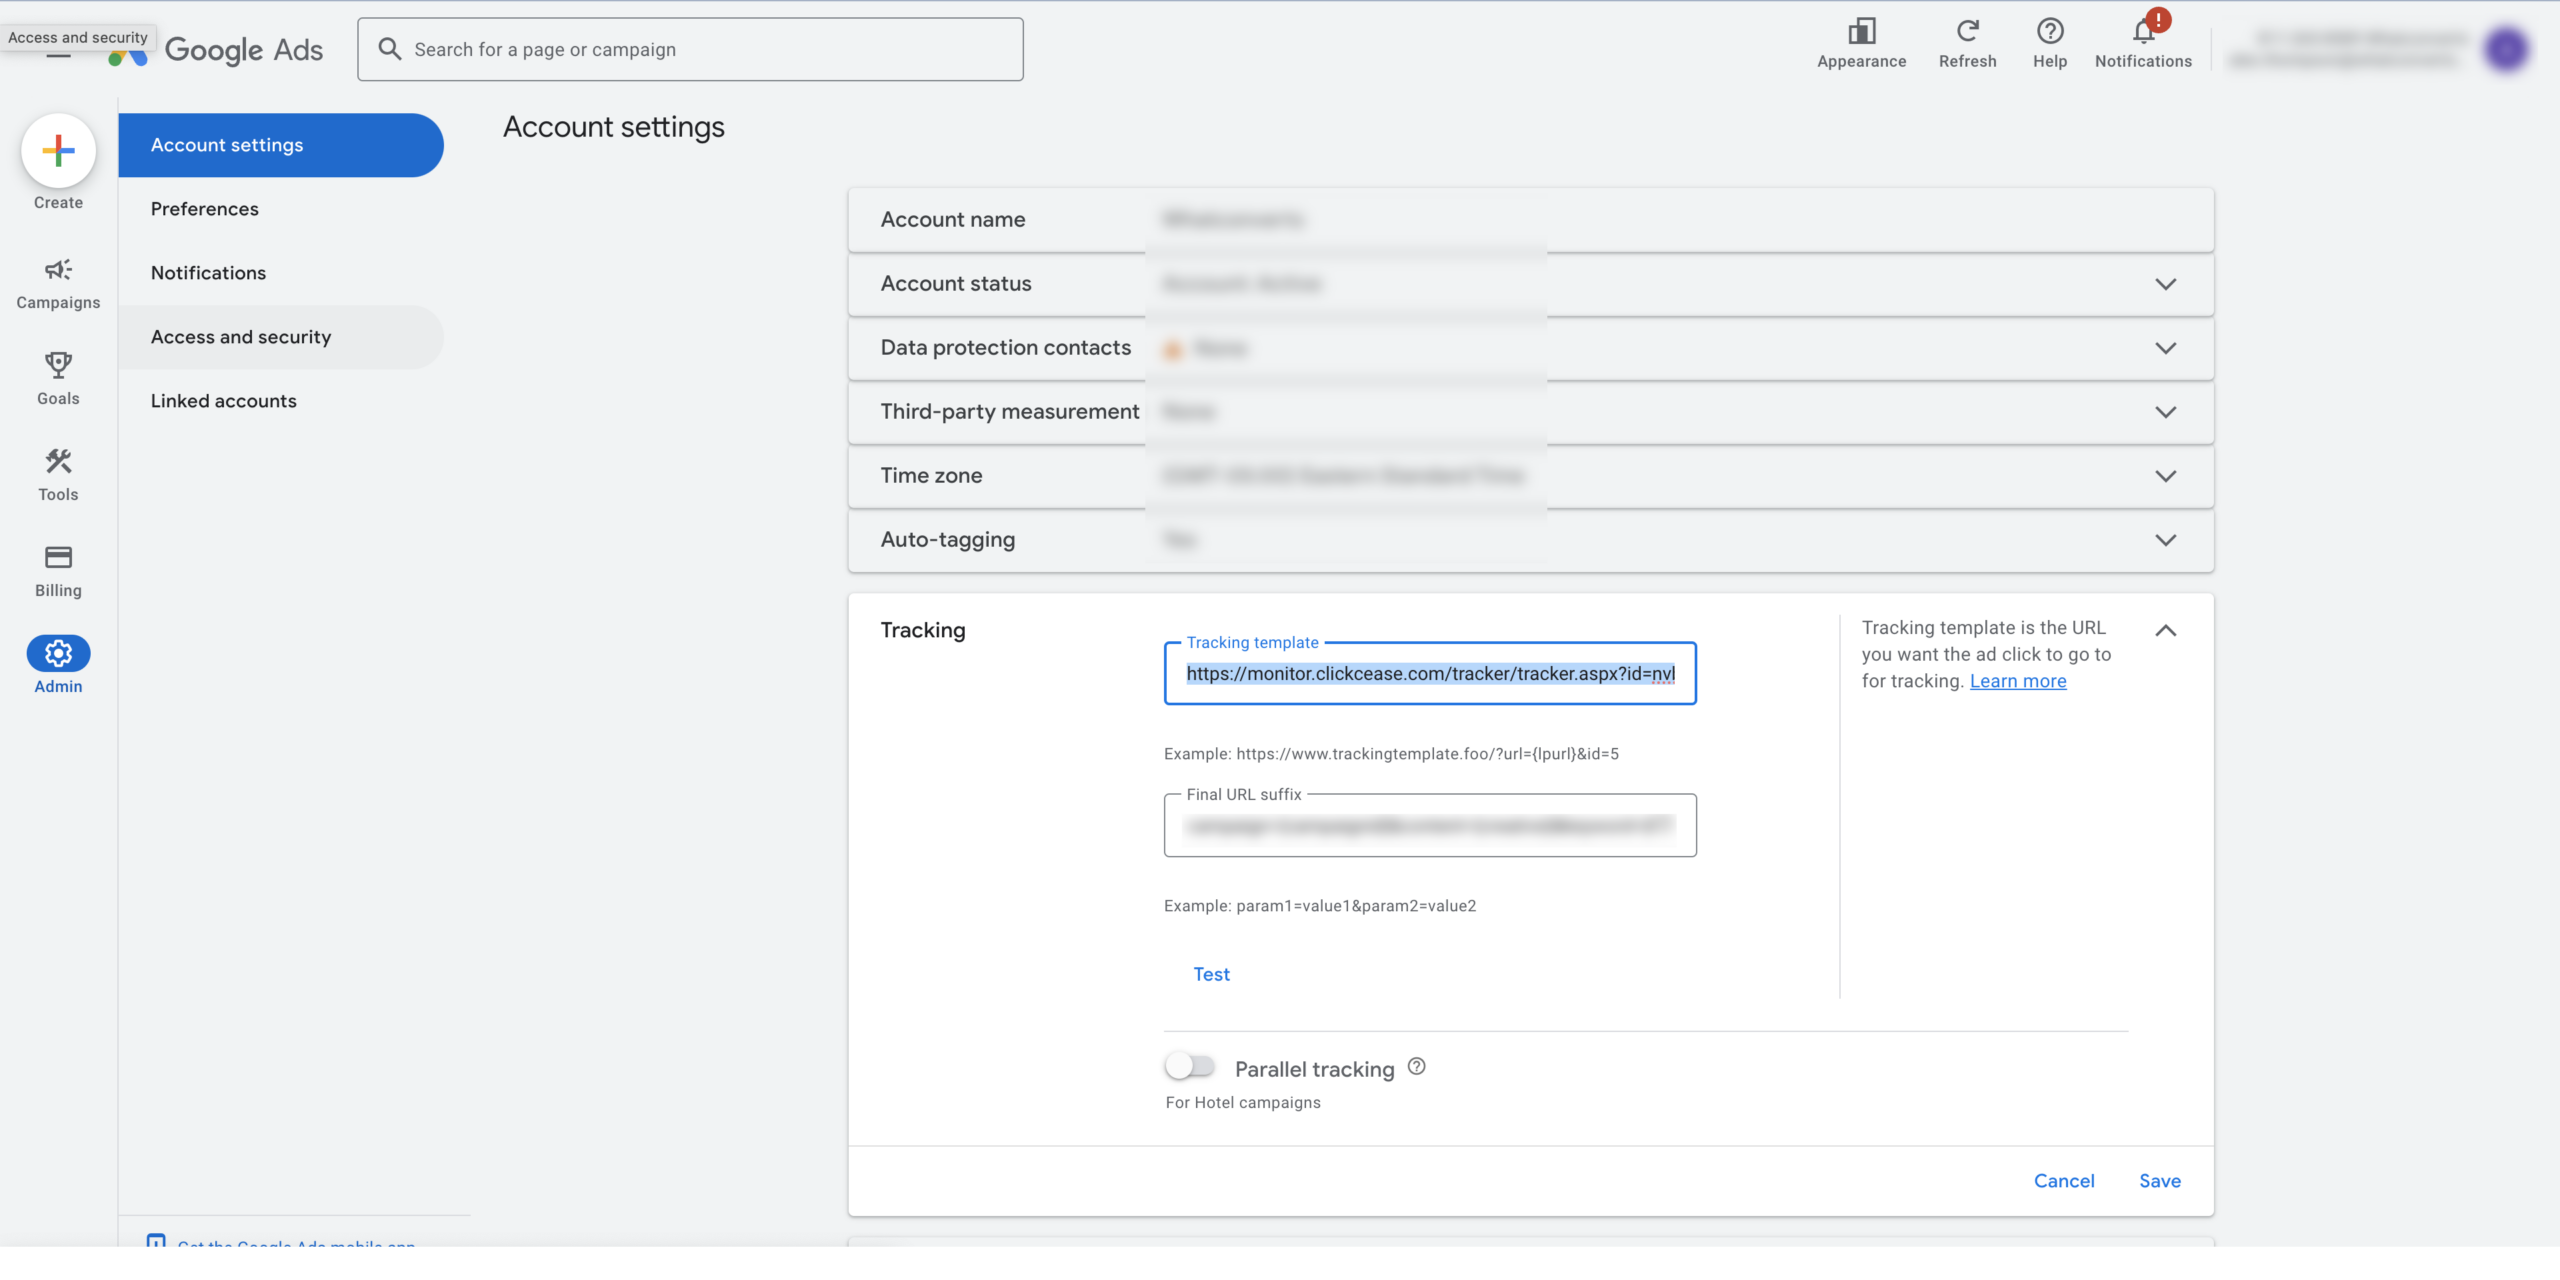2560x1280 pixels.
Task: Expand the Account status row
Action: [2166, 284]
